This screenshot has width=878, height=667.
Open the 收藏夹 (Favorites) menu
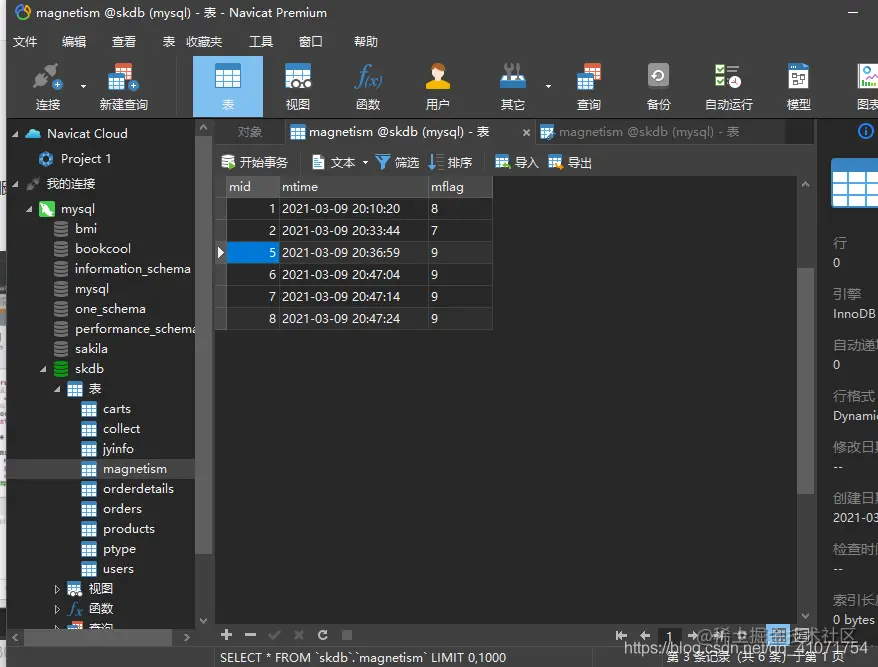coord(204,41)
